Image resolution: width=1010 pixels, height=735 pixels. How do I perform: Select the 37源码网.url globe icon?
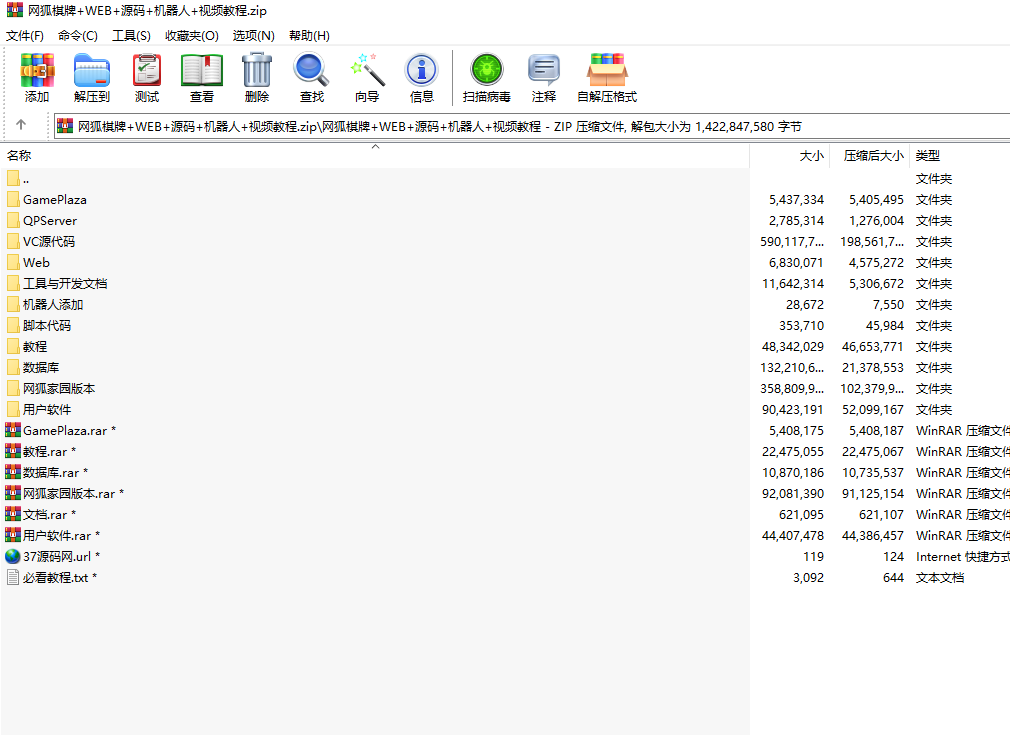point(13,556)
